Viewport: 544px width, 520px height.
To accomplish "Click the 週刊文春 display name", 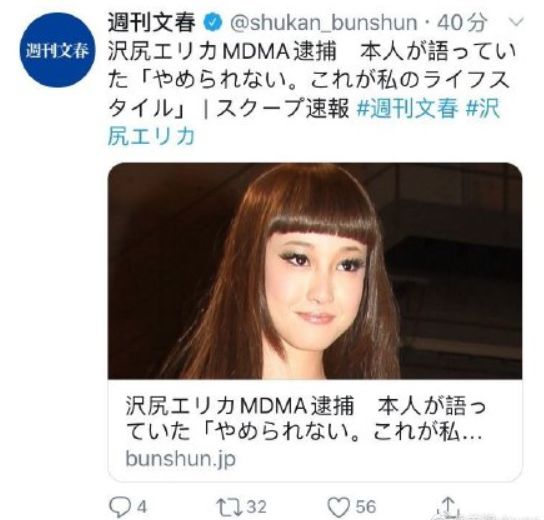I will click(x=152, y=23).
